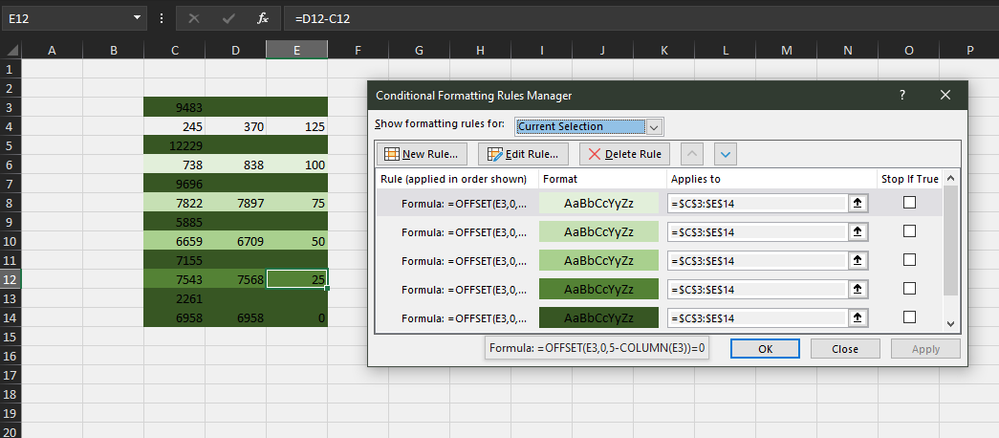This screenshot has height=438, width=999.
Task: Click the Close button in dialog
Action: click(845, 349)
